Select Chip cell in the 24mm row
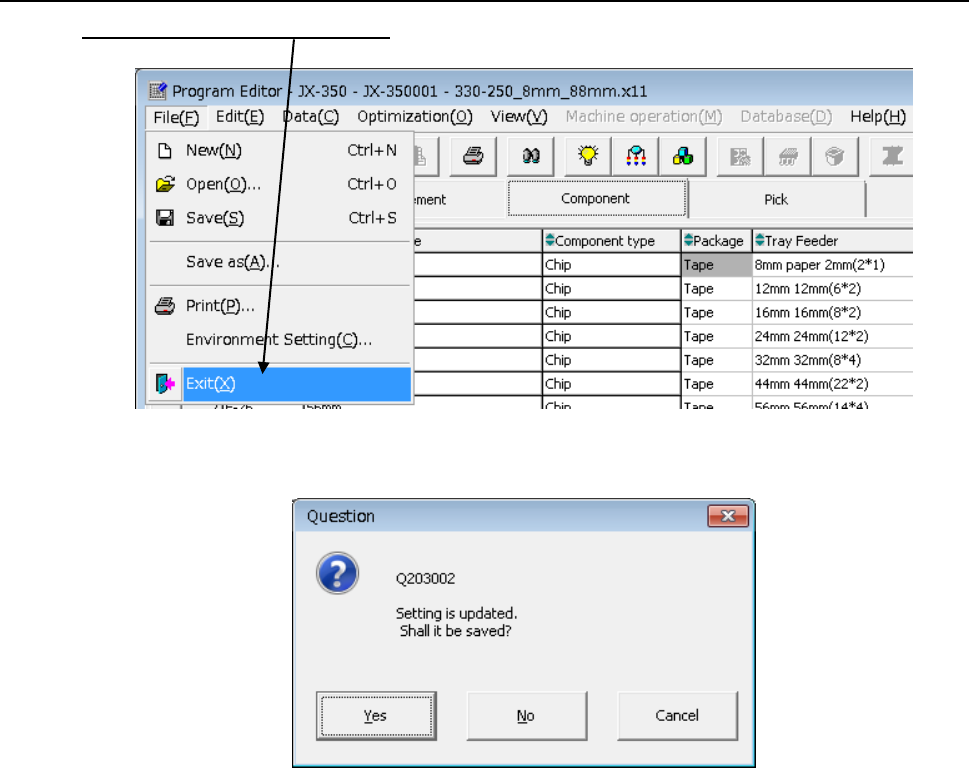Screen dimensions: 969x768 pos(611,336)
